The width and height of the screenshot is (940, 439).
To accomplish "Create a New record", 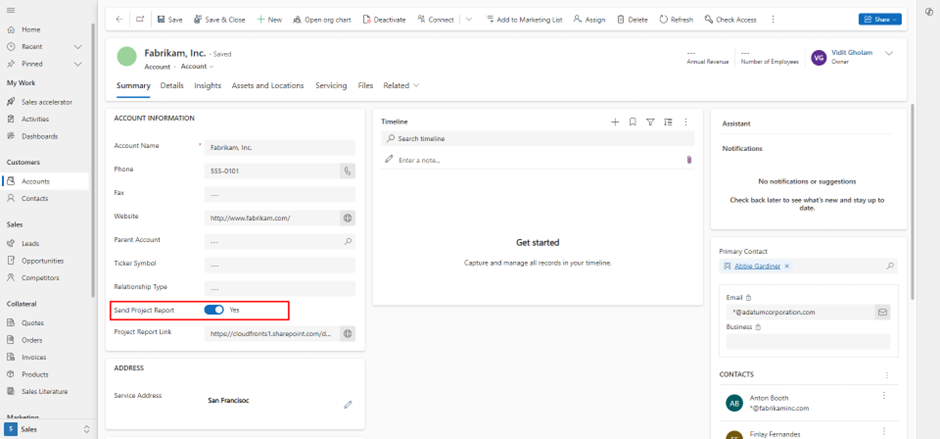I will click(x=269, y=19).
